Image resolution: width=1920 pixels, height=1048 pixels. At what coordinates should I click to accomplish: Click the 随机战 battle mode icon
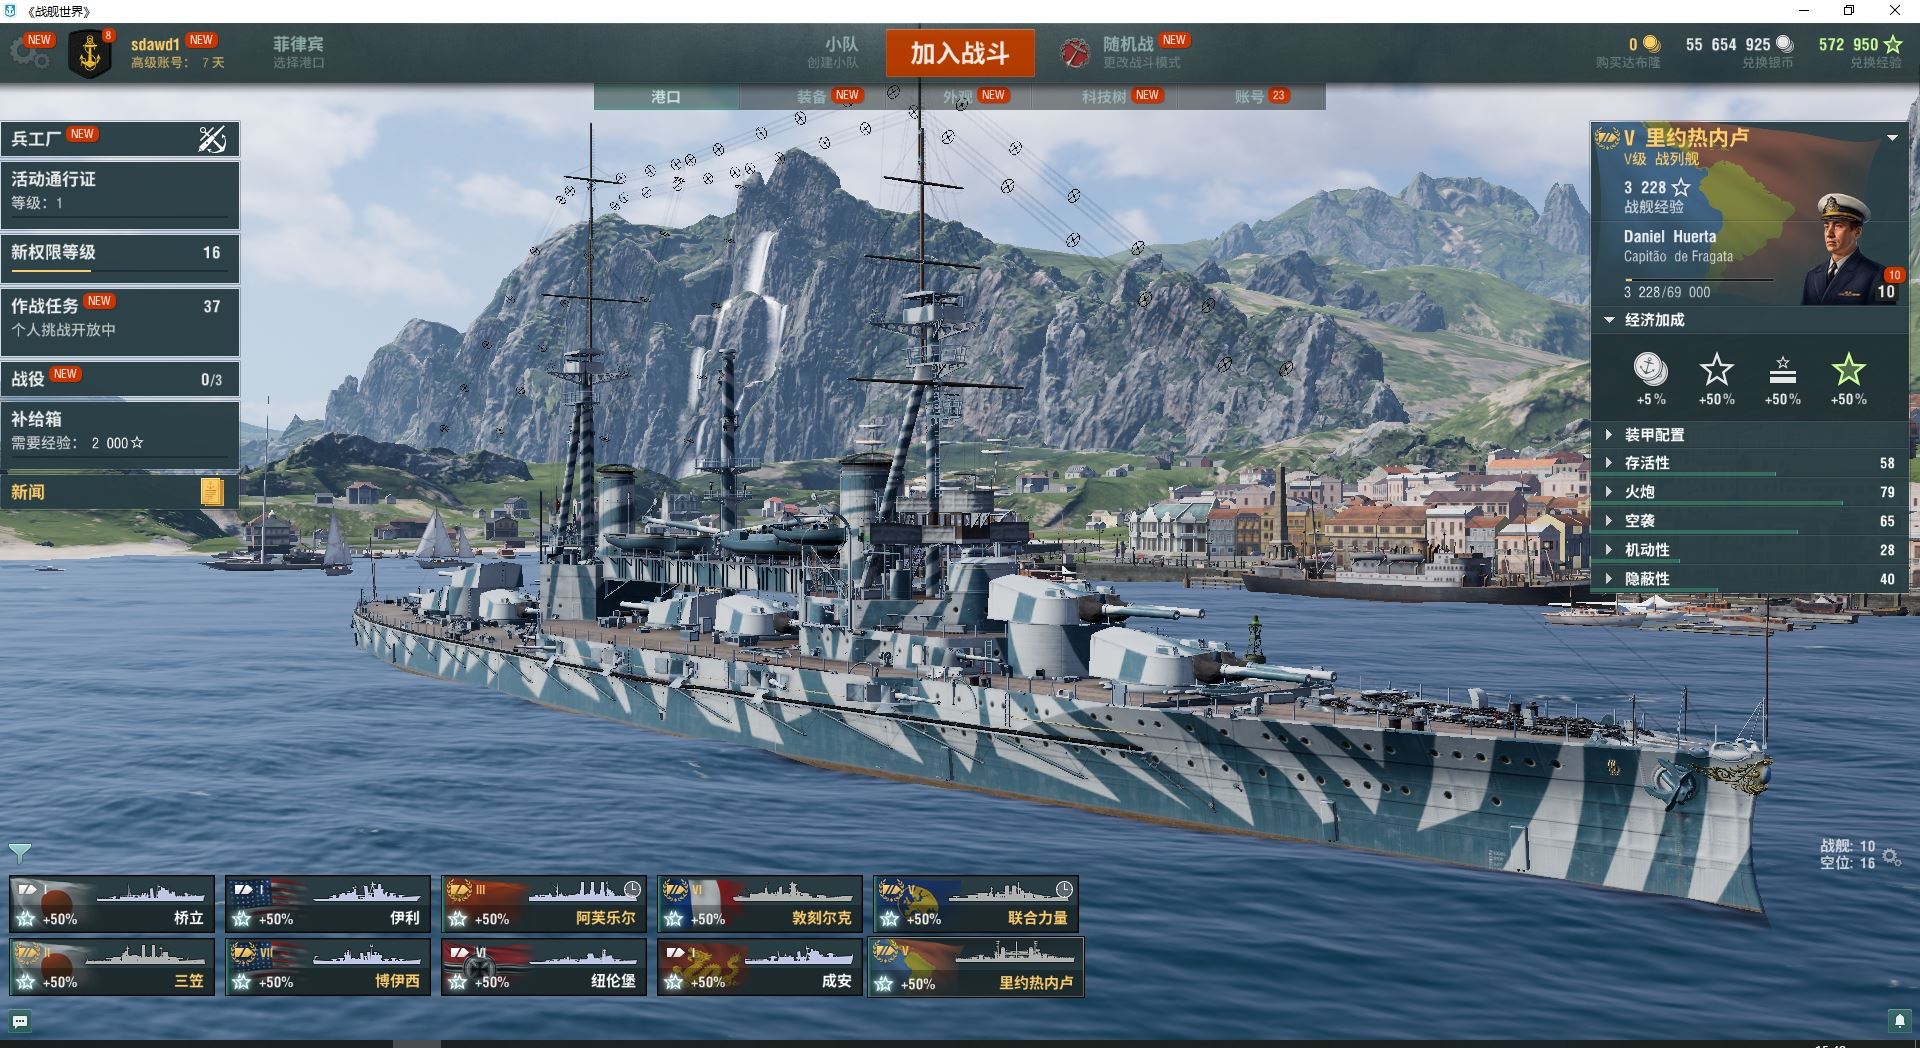(1075, 53)
